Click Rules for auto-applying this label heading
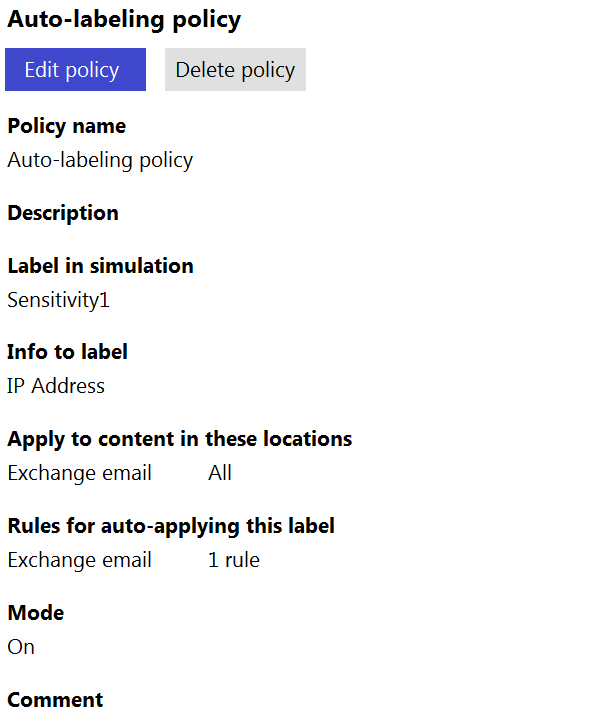Image resolution: width=610 pixels, height=718 pixels. pyautogui.click(x=171, y=527)
